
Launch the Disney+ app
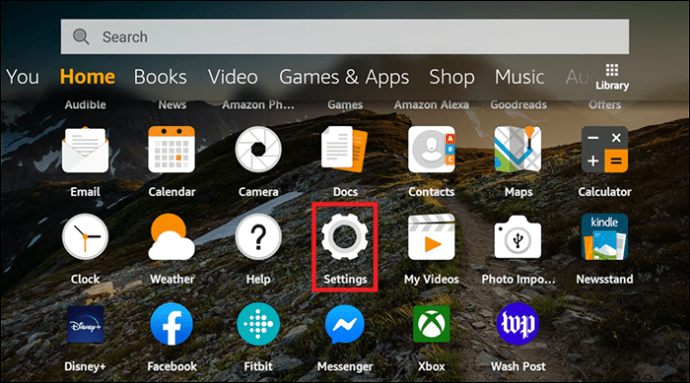pos(85,324)
